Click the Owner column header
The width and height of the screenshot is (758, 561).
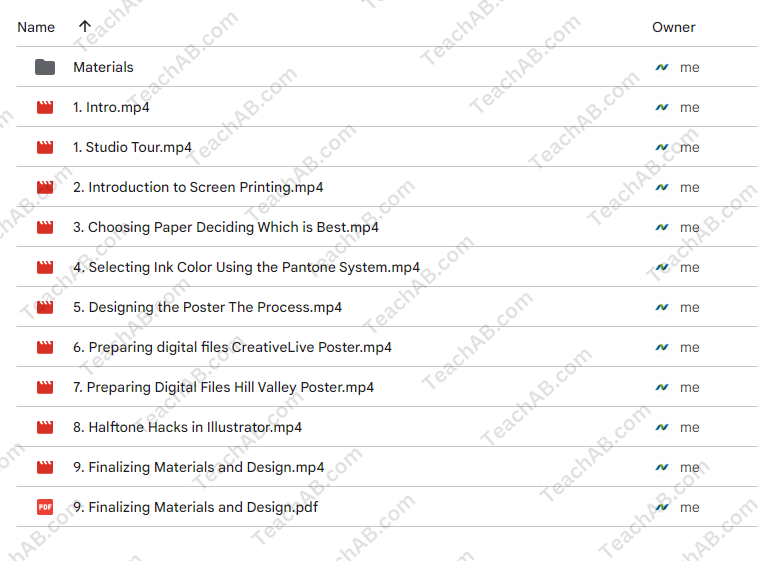[673, 27]
